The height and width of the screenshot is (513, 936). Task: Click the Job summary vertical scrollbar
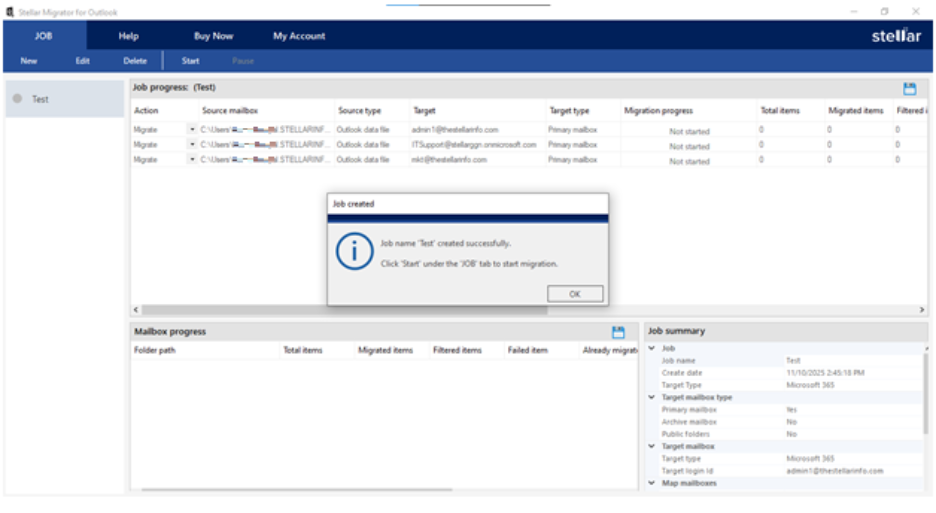tap(926, 392)
